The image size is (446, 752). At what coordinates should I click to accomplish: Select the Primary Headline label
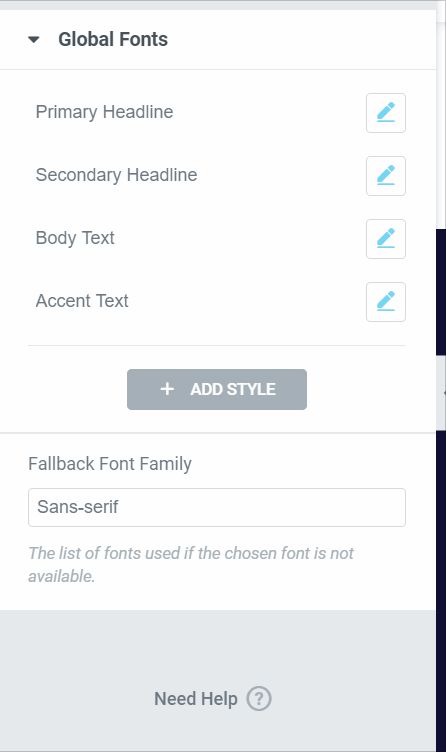[105, 112]
